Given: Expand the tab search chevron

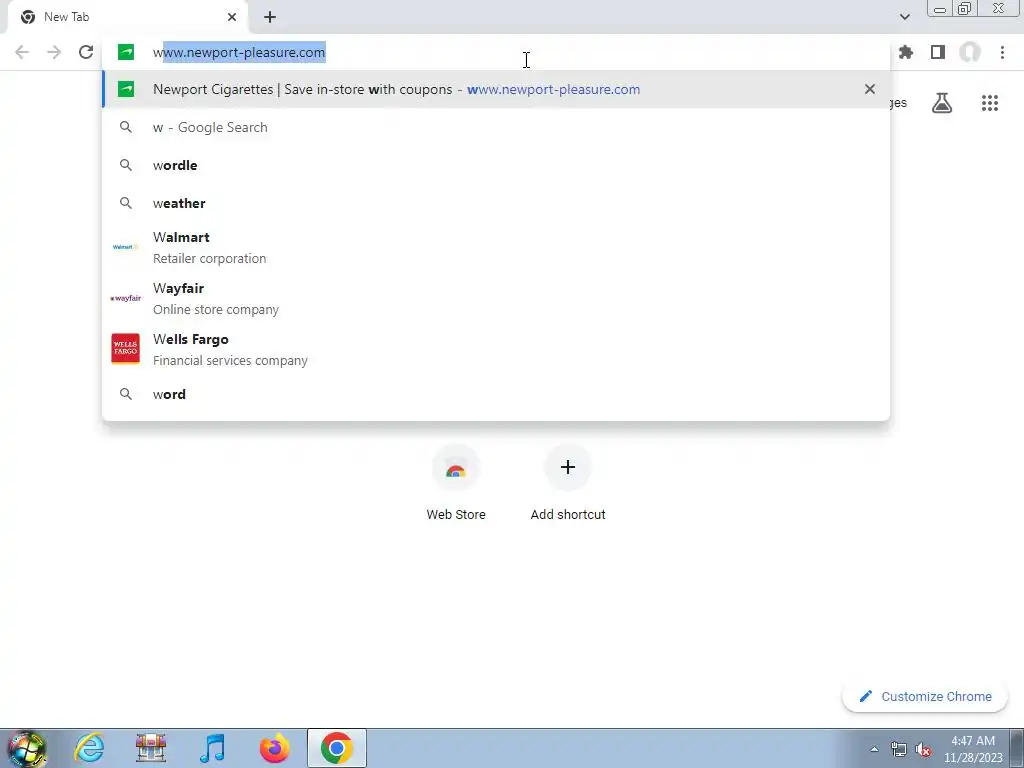Looking at the screenshot, I should pyautogui.click(x=904, y=17).
